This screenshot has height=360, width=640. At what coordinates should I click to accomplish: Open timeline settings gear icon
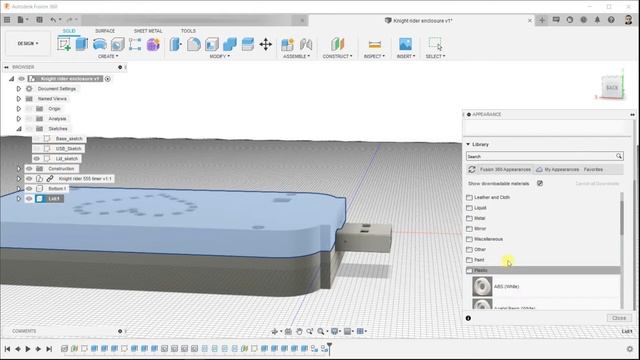630,349
